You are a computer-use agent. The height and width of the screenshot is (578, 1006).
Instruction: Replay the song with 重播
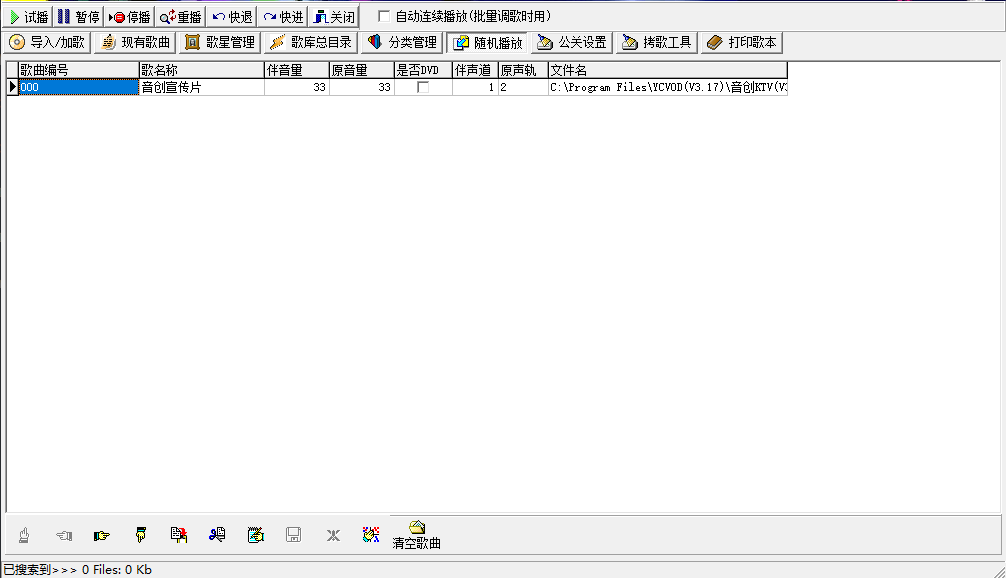click(180, 17)
